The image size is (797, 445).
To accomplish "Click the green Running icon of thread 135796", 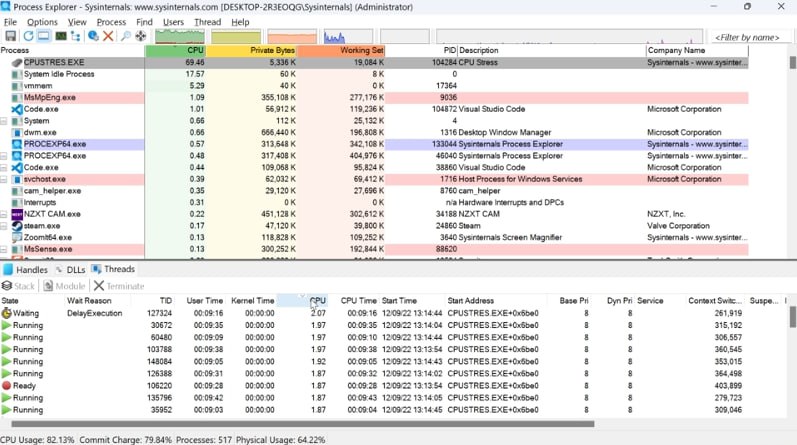I will click(x=7, y=398).
